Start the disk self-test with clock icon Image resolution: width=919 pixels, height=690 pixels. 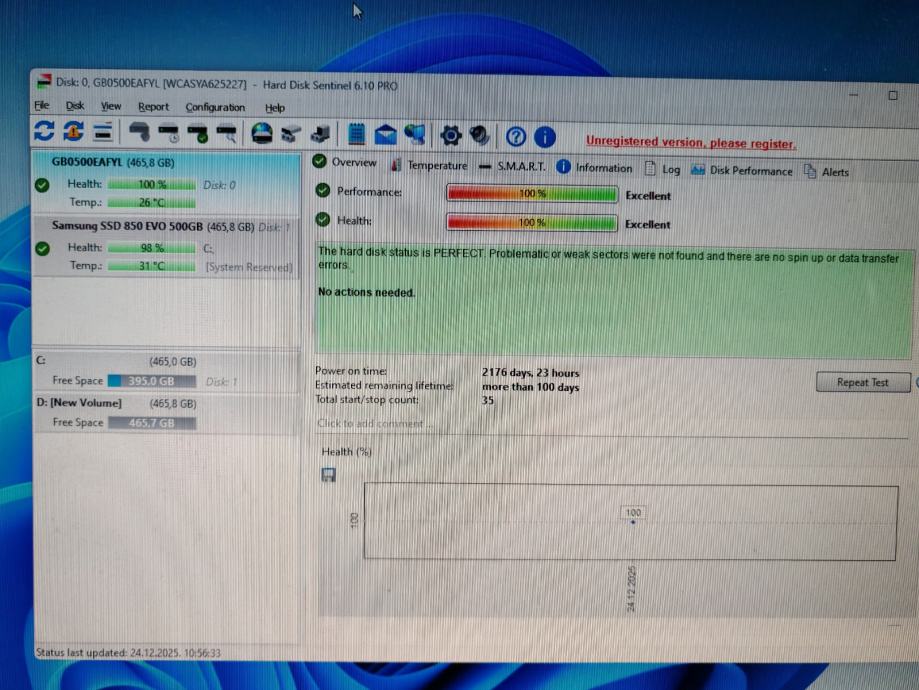169,133
